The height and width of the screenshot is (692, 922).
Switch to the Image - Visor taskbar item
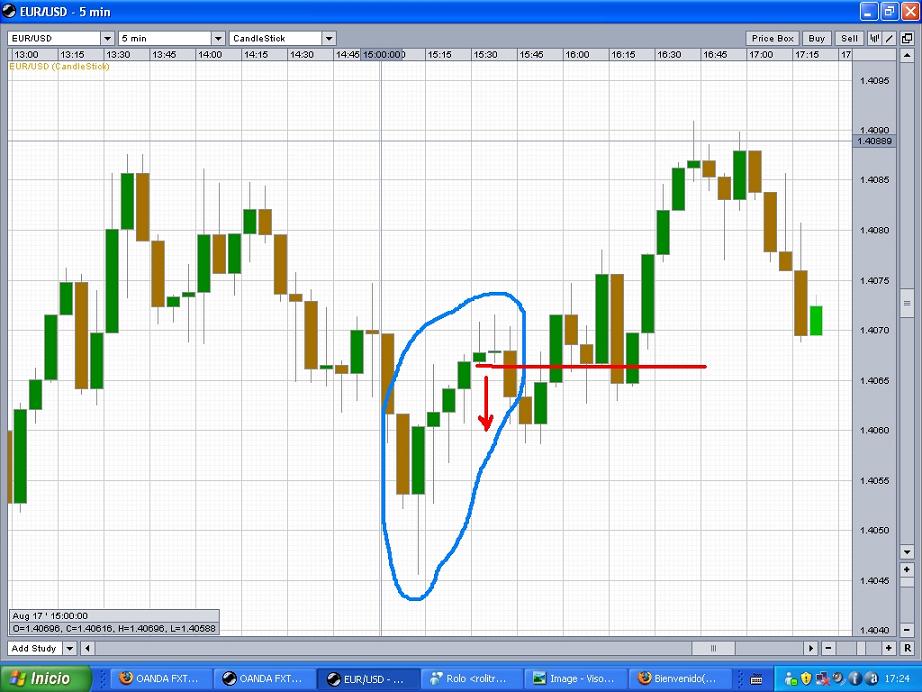[x=574, y=679]
